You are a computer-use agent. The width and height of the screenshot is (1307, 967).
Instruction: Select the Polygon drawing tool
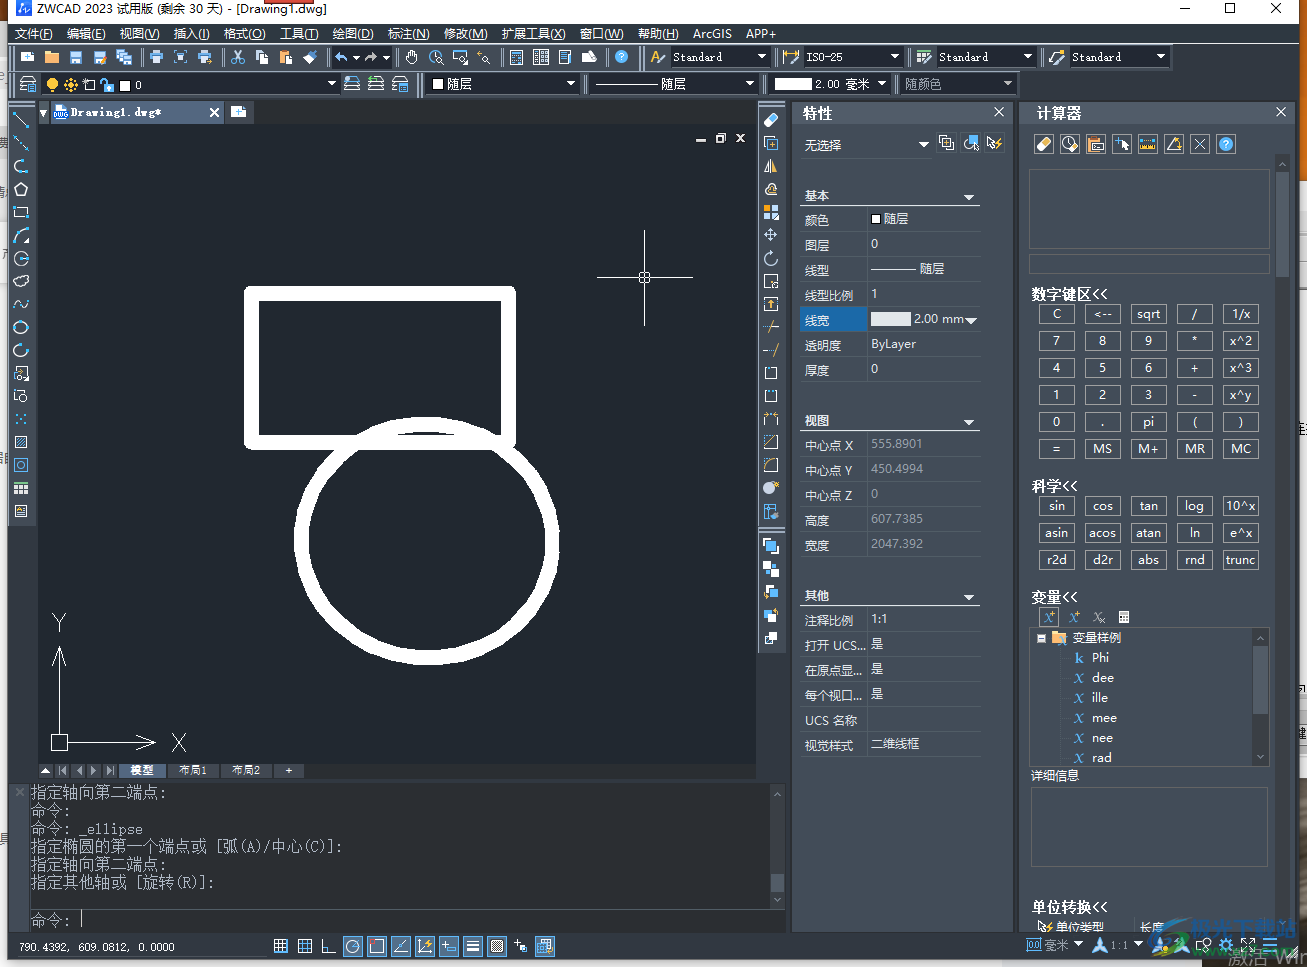click(21, 189)
